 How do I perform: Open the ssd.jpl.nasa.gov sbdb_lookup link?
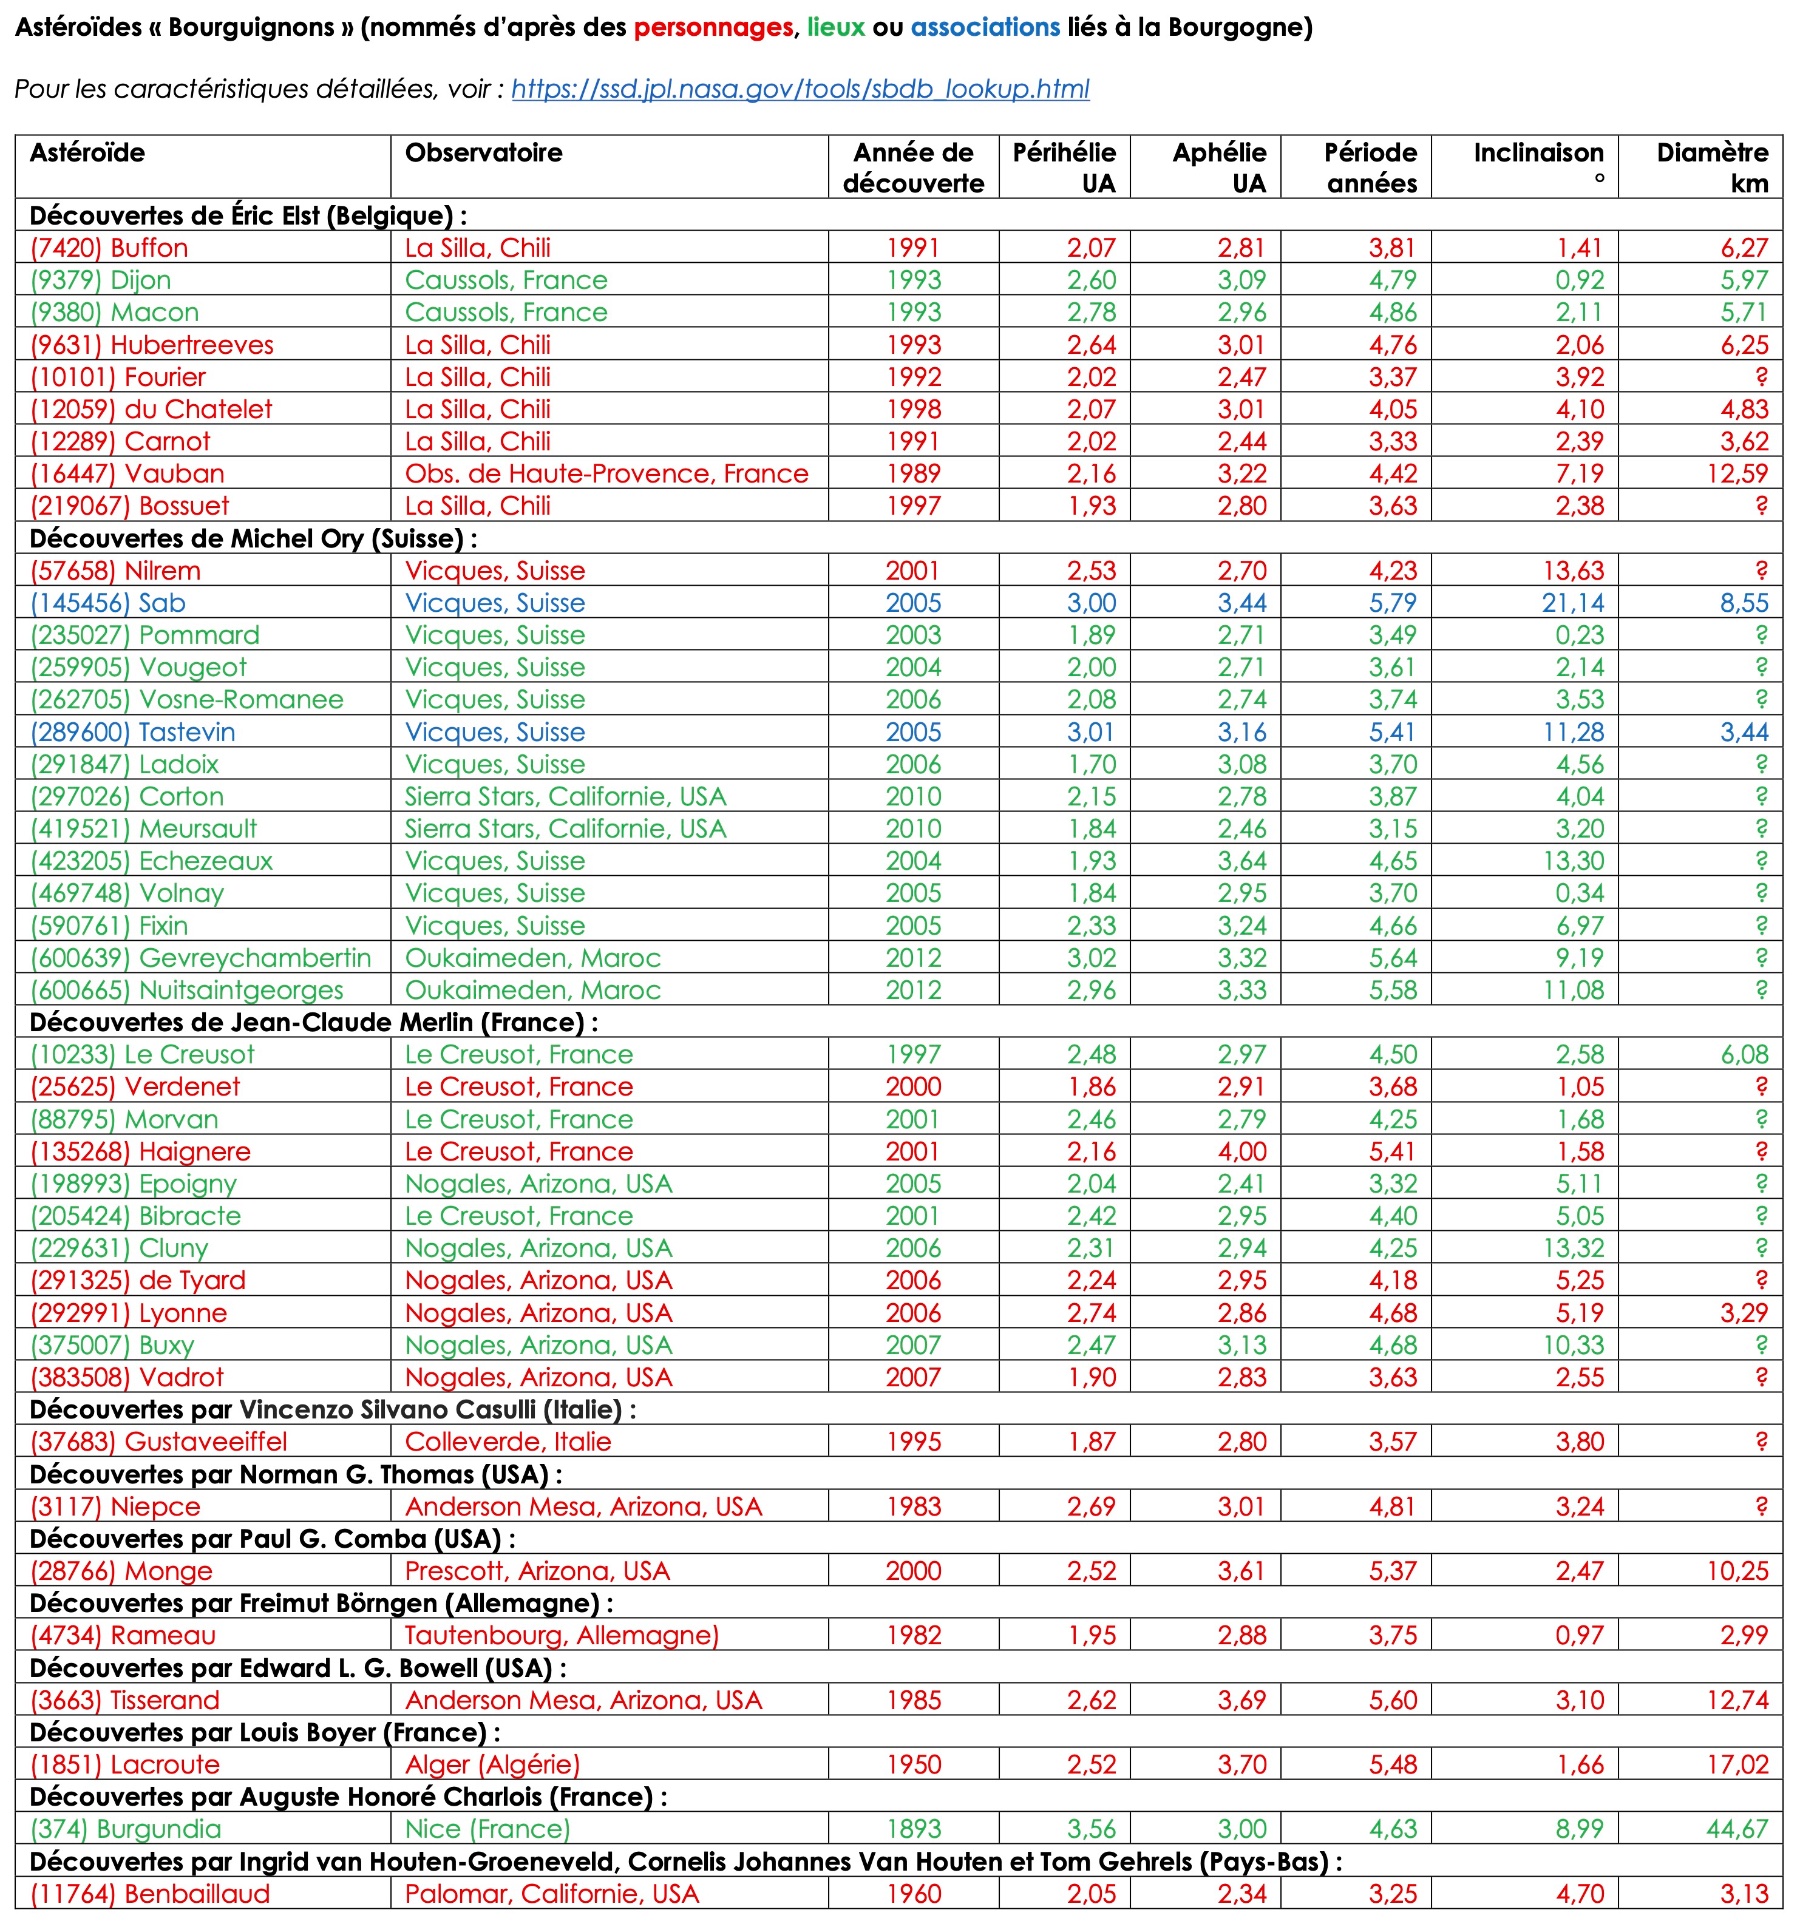point(800,89)
